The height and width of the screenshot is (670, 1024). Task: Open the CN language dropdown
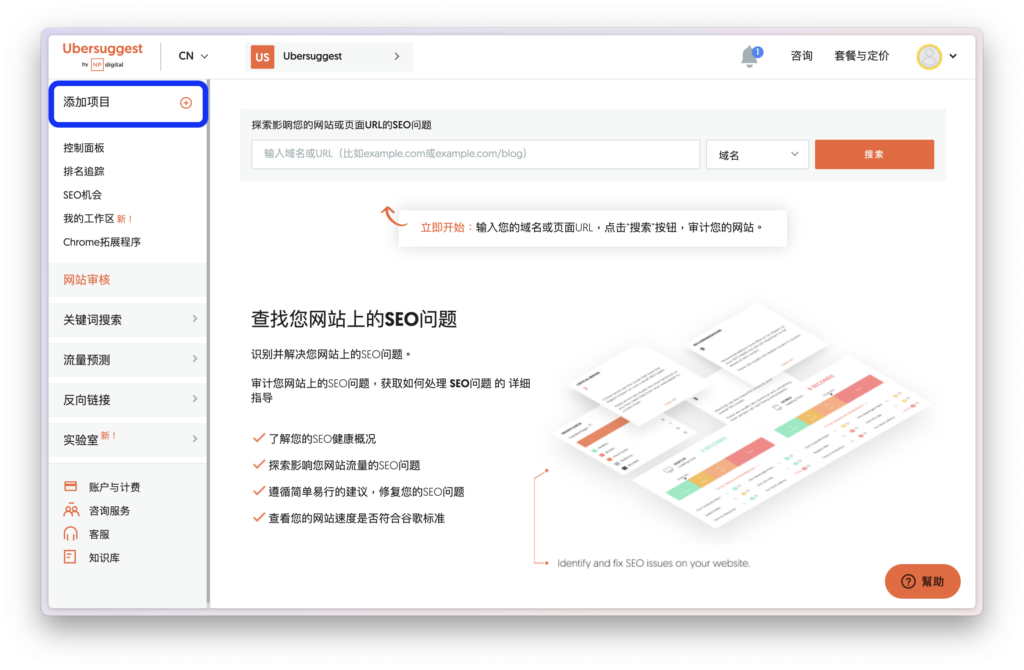coord(193,56)
